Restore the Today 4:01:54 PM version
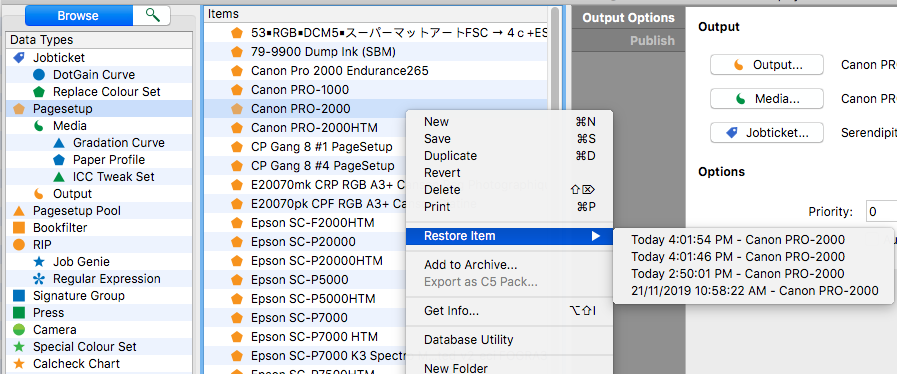The height and width of the screenshot is (374, 897). [754, 240]
